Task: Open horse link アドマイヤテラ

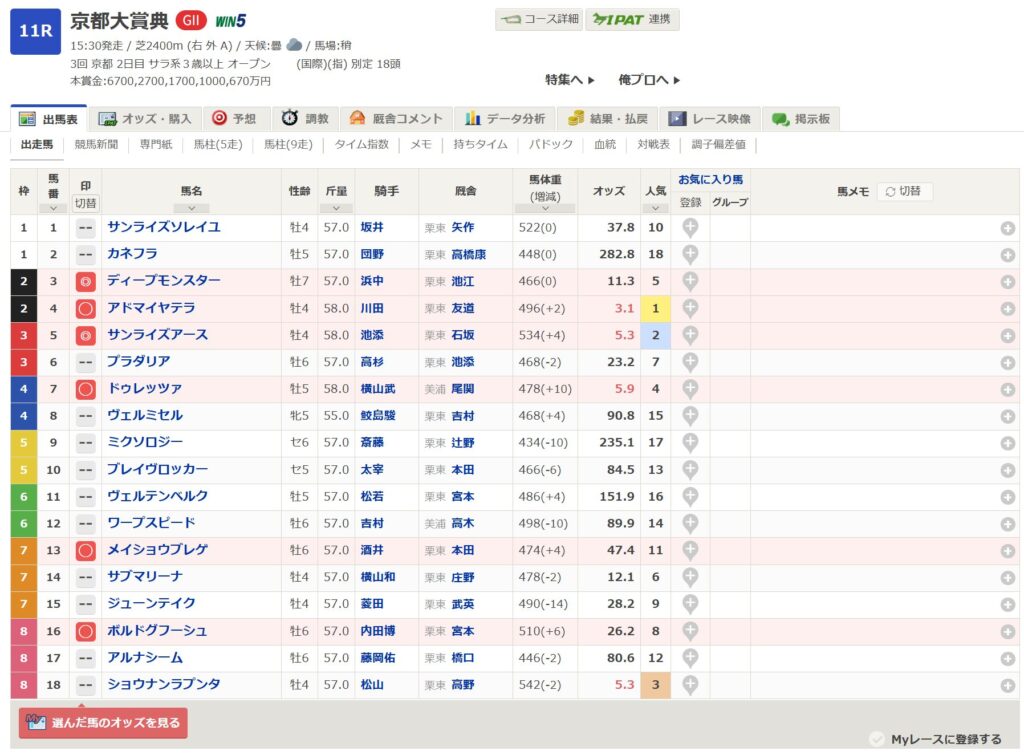Action: click(x=151, y=308)
